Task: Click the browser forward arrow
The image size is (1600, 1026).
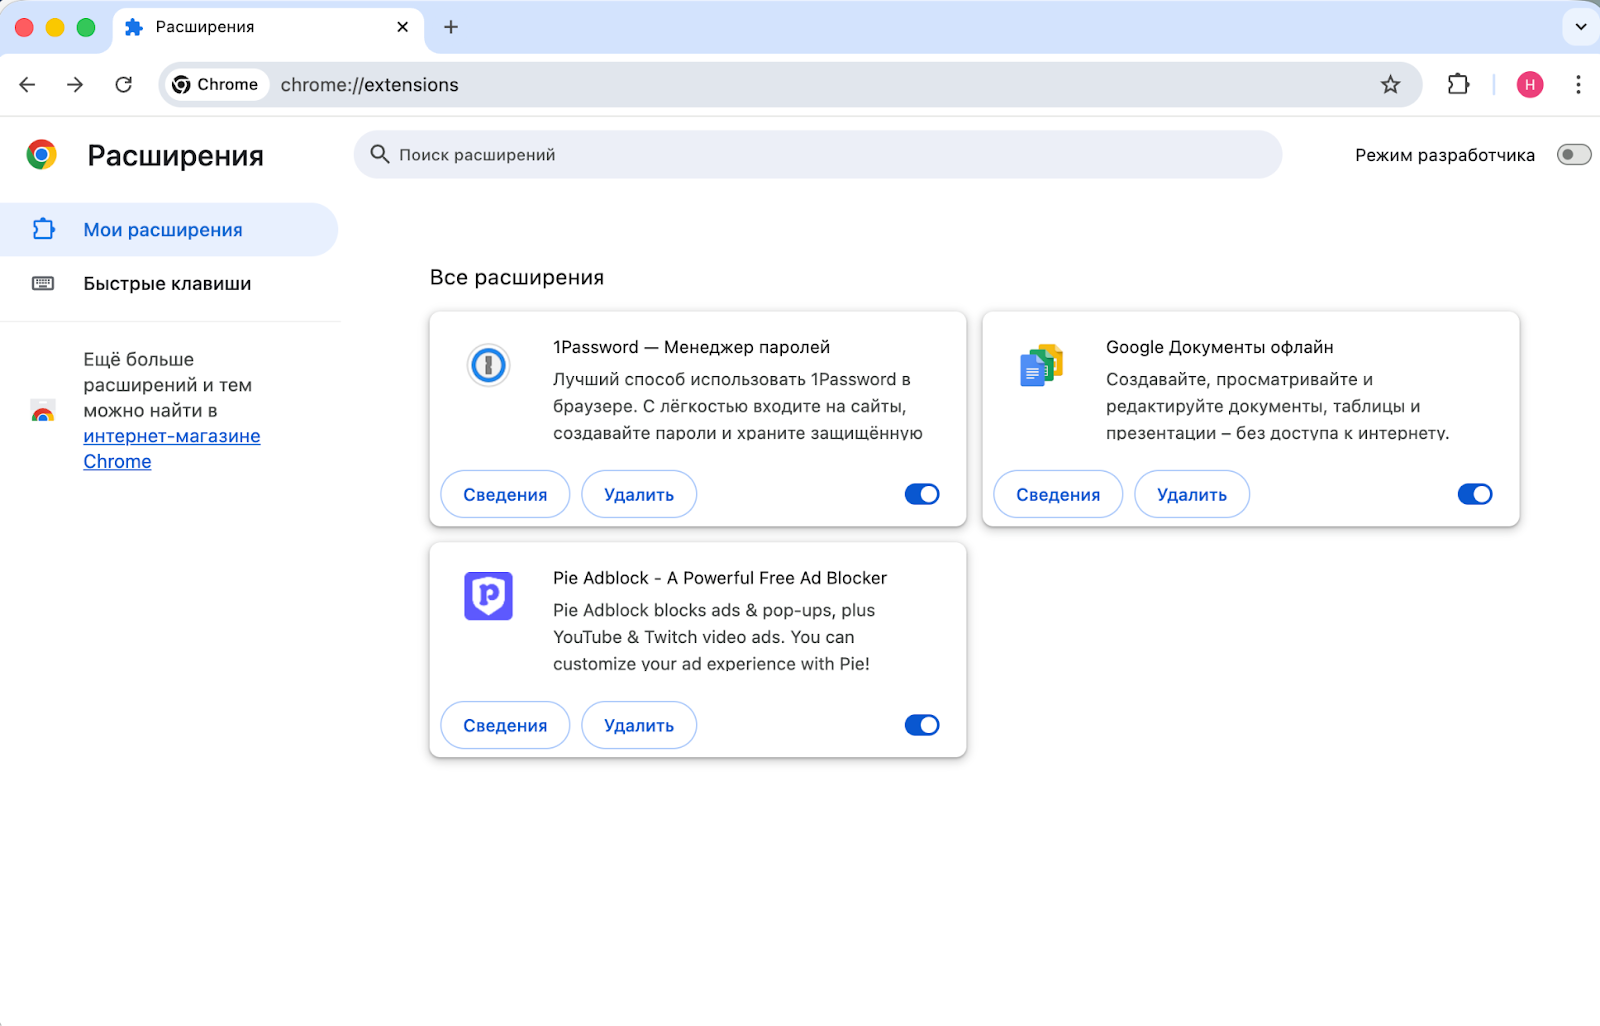Action: pyautogui.click(x=75, y=85)
